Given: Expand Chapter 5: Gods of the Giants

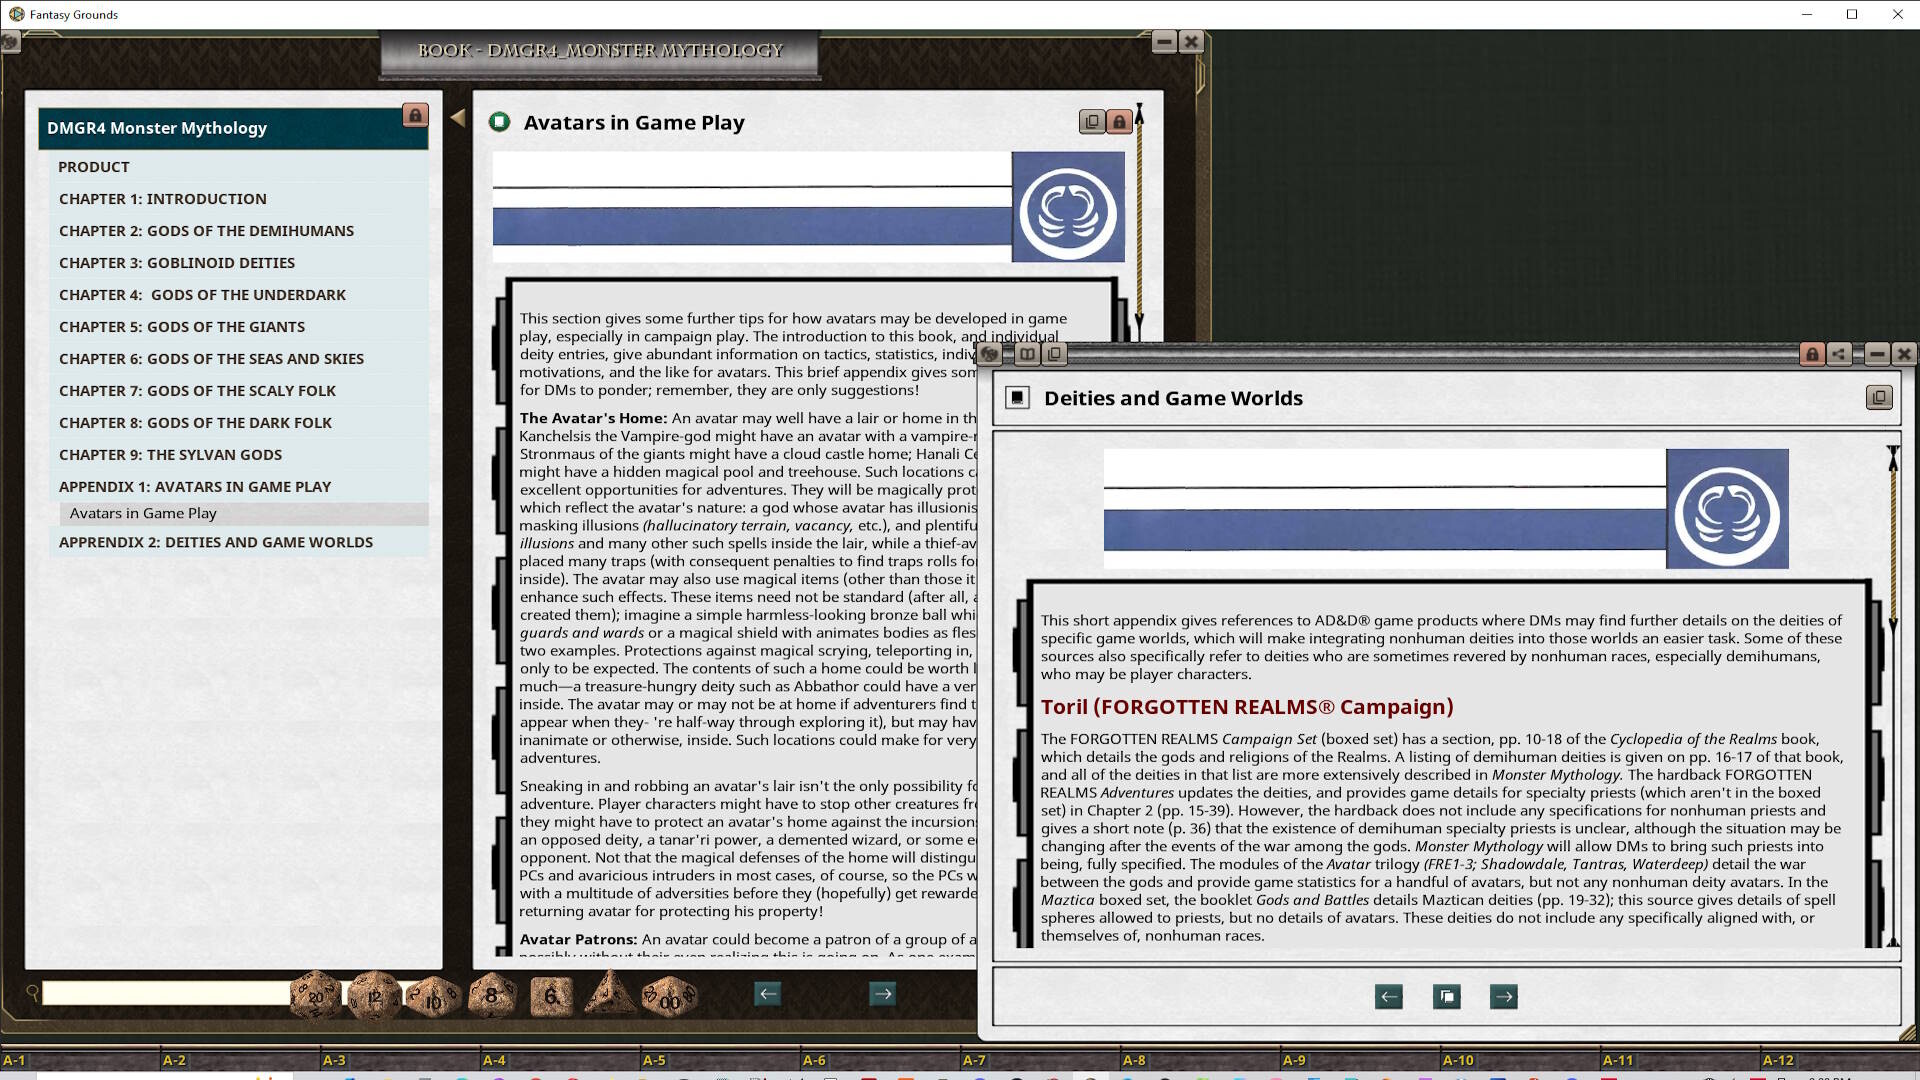Looking at the screenshot, I should pyautogui.click(x=239, y=327).
